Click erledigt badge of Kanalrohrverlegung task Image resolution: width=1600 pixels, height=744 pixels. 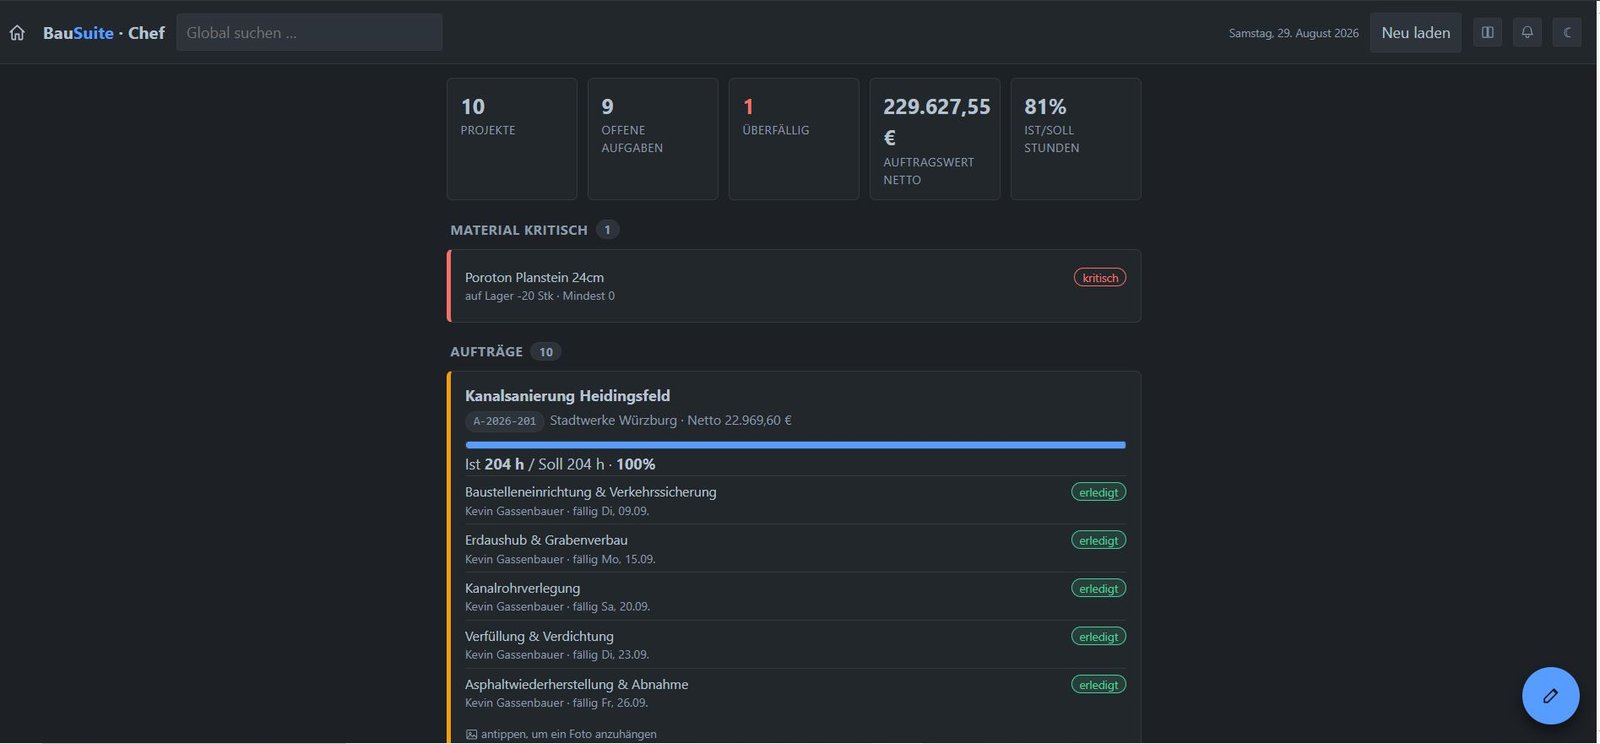coord(1098,588)
